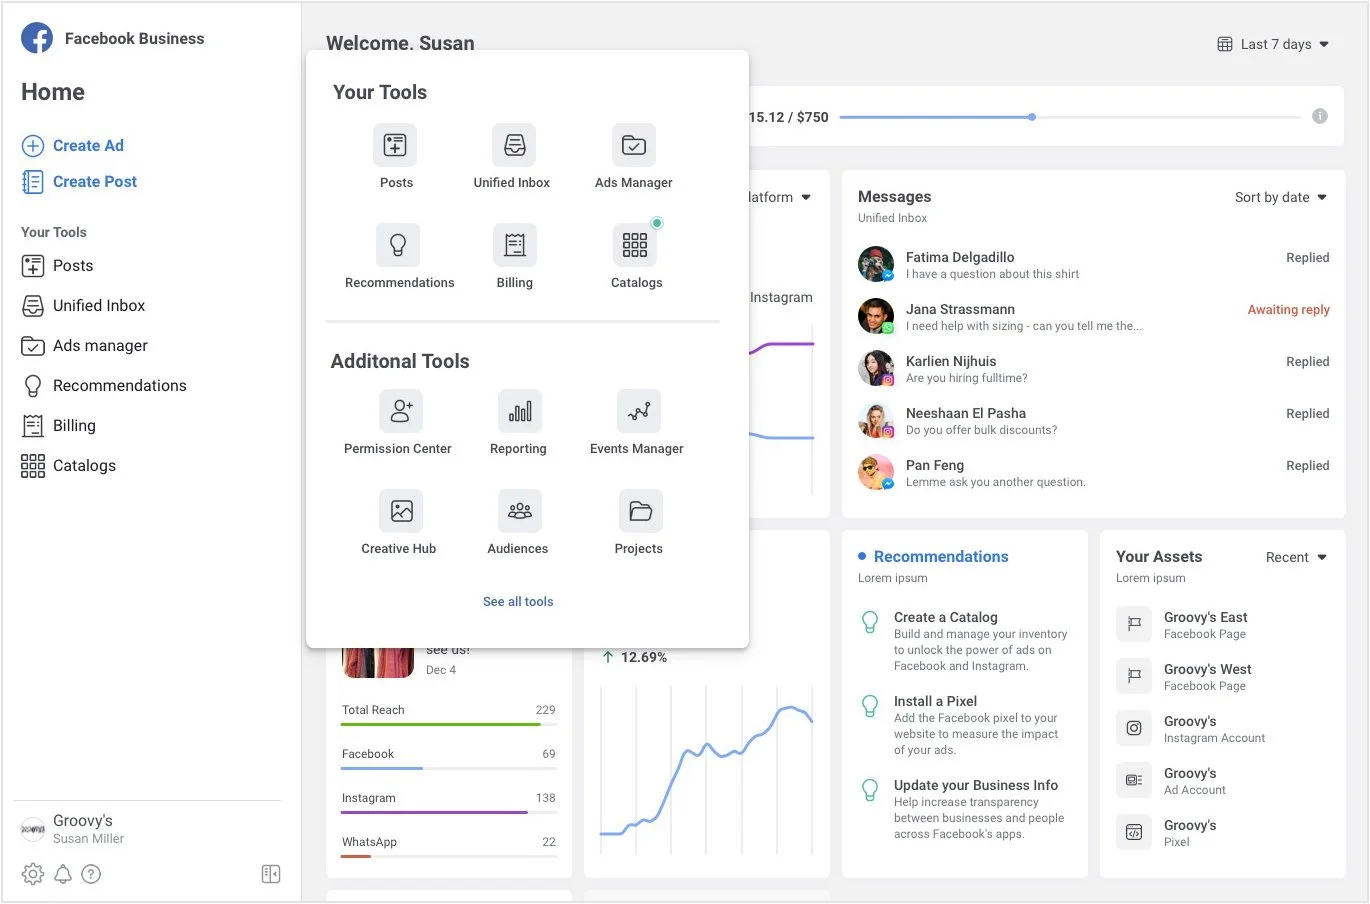The image size is (1370, 904).
Task: Open Jana Strassmann's message
Action: 1094,317
